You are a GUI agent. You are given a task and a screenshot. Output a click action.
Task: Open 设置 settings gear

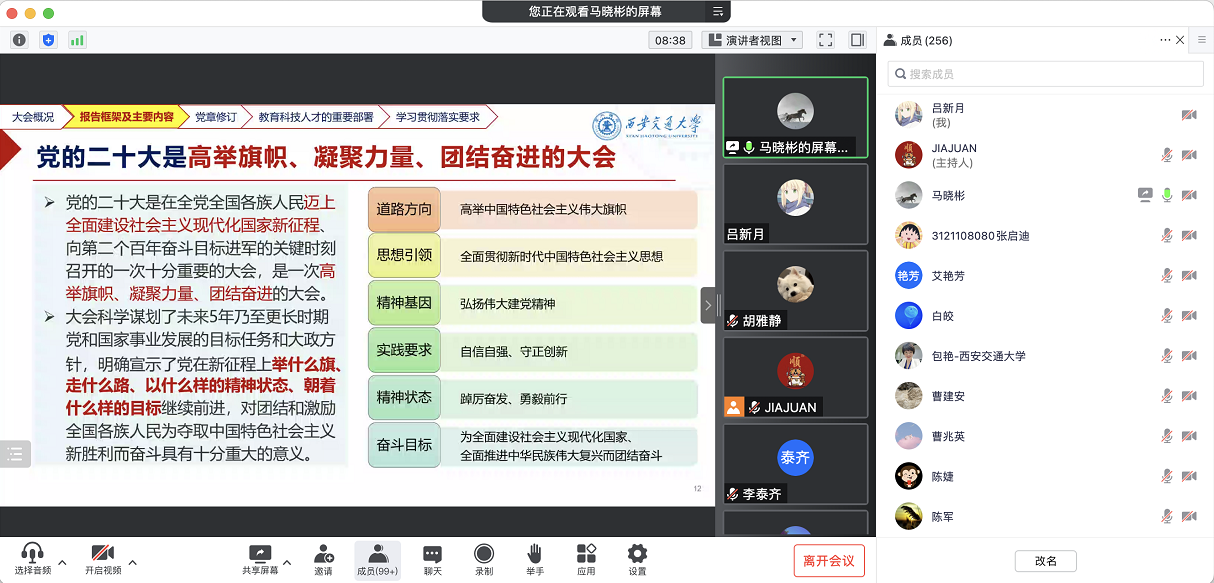pos(637,559)
